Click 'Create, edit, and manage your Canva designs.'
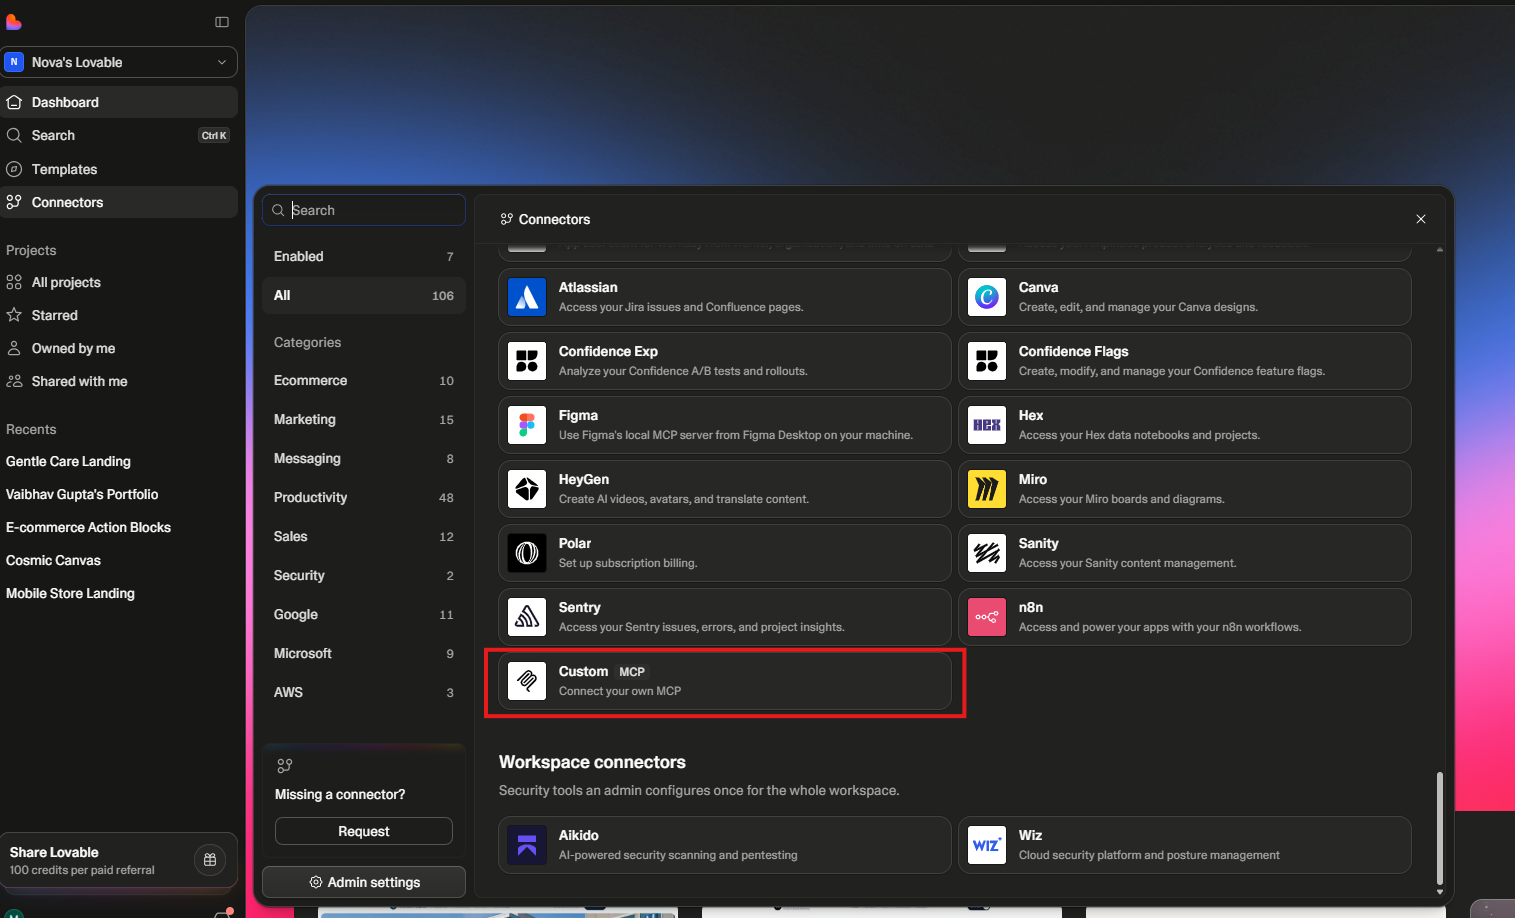This screenshot has width=1515, height=918. pos(1138,307)
